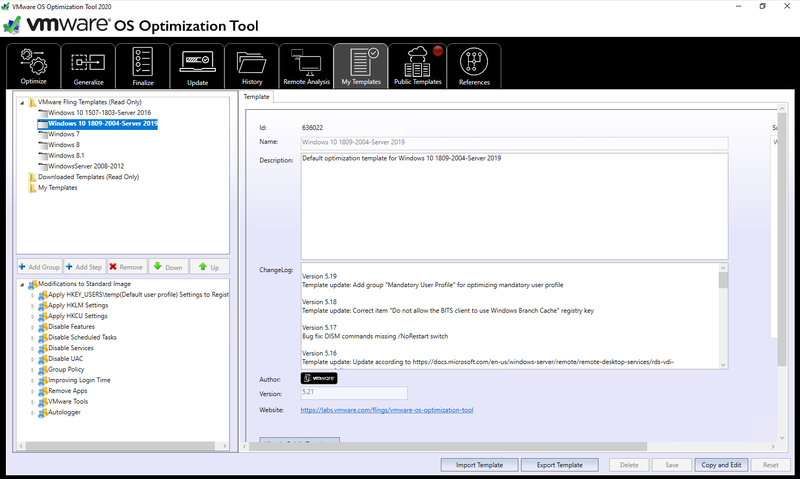This screenshot has width=800, height=479.
Task: Open the History folder section
Action: point(251,65)
